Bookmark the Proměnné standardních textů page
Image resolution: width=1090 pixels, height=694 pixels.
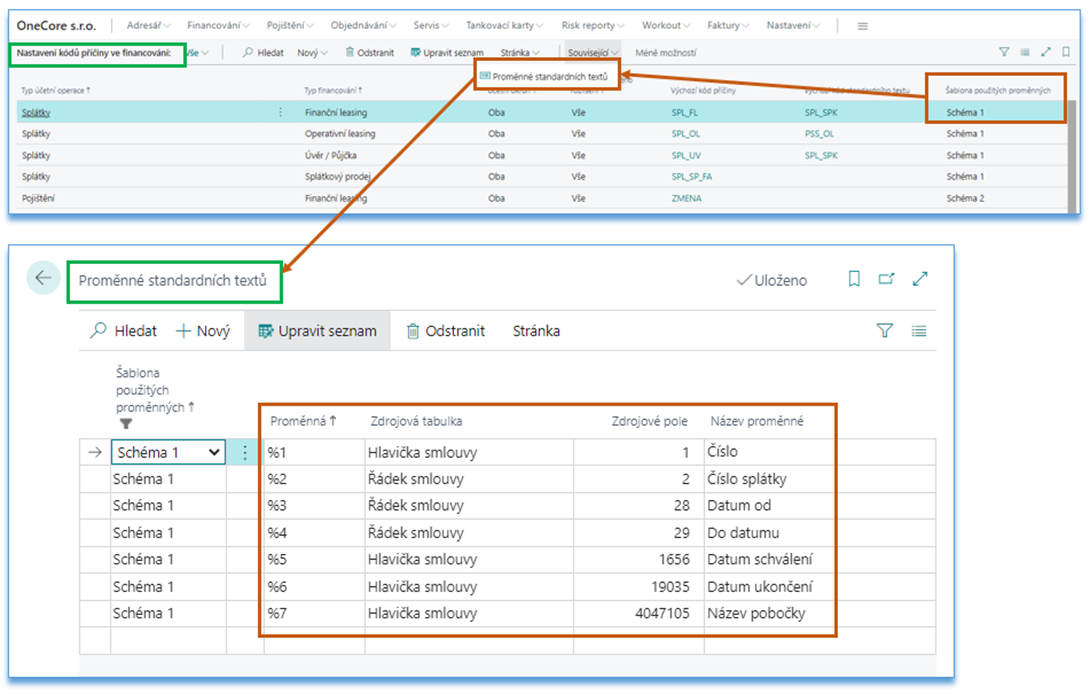[854, 280]
